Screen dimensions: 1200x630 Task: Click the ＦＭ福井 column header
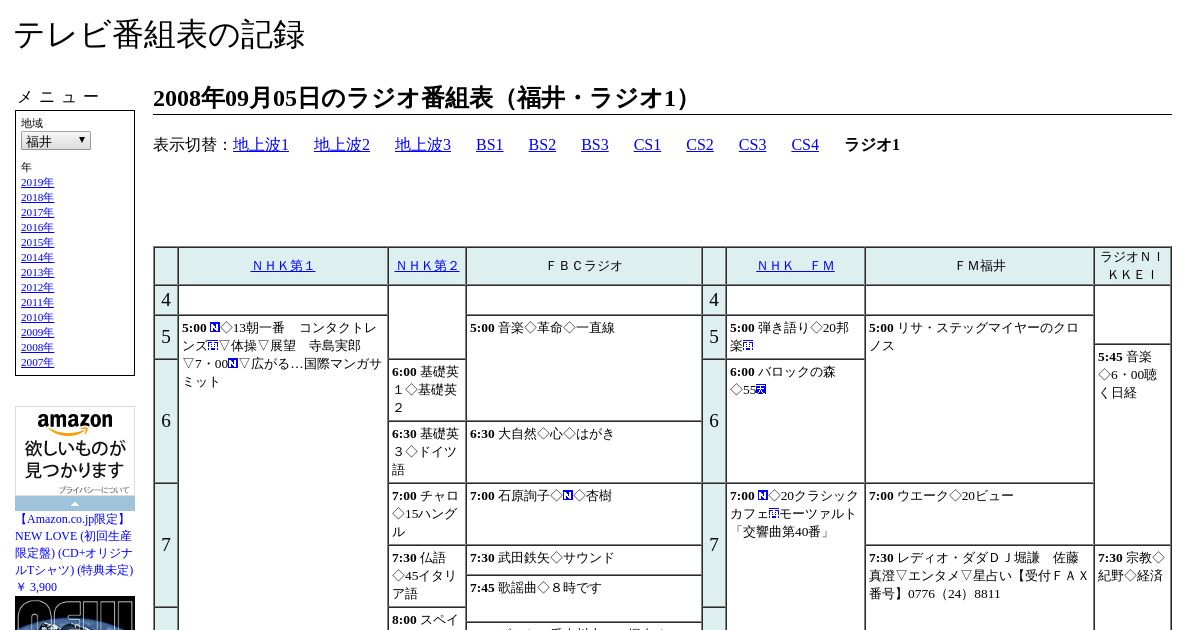pyautogui.click(x=979, y=266)
